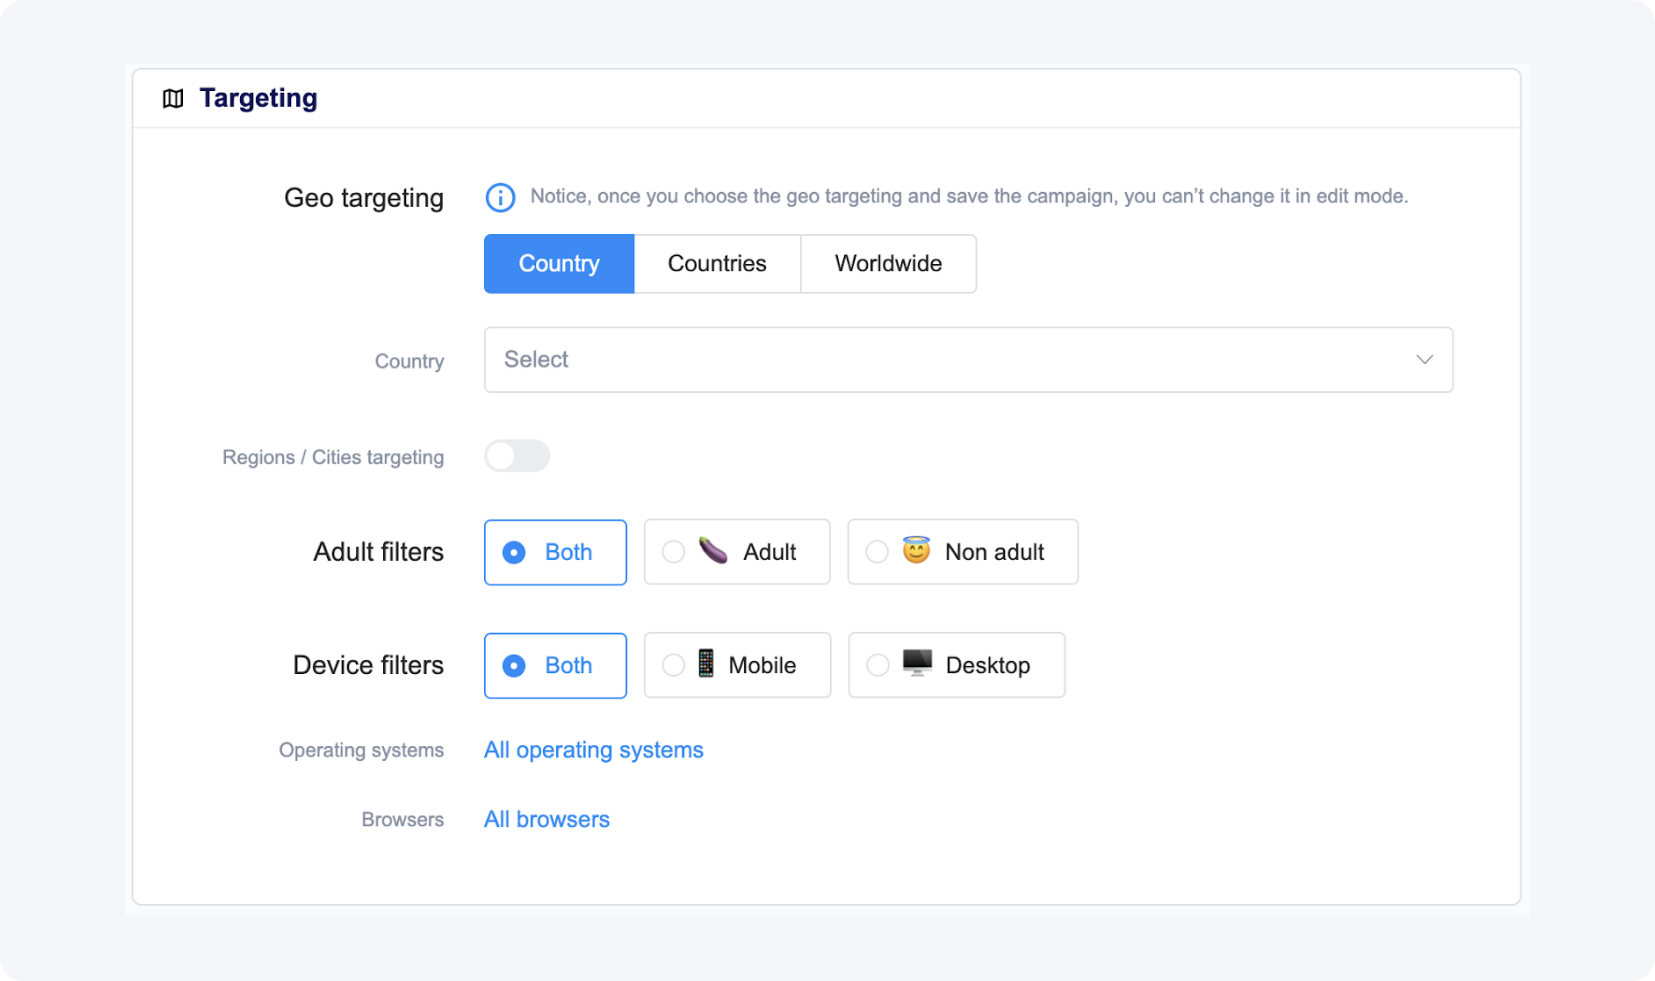
Task: Open the All browsers link
Action: 547,819
